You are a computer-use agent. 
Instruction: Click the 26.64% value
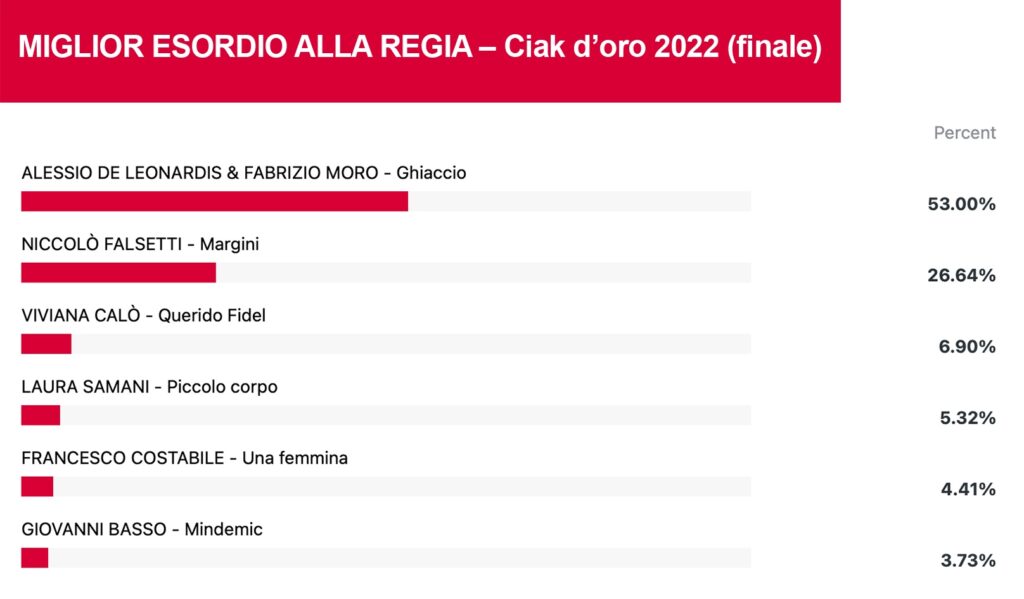[x=961, y=275]
